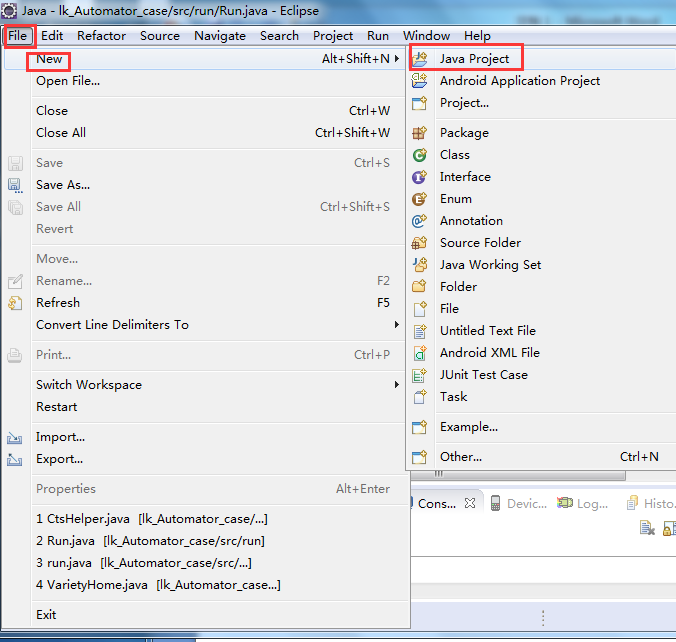Switch to the LogCat tab
The width and height of the screenshot is (676, 642).
click(x=582, y=504)
